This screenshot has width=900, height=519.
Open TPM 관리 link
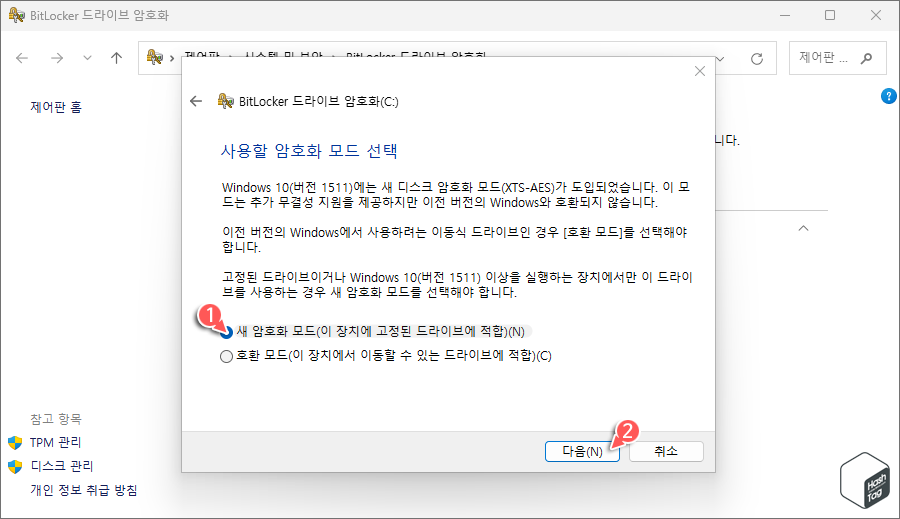coord(55,443)
